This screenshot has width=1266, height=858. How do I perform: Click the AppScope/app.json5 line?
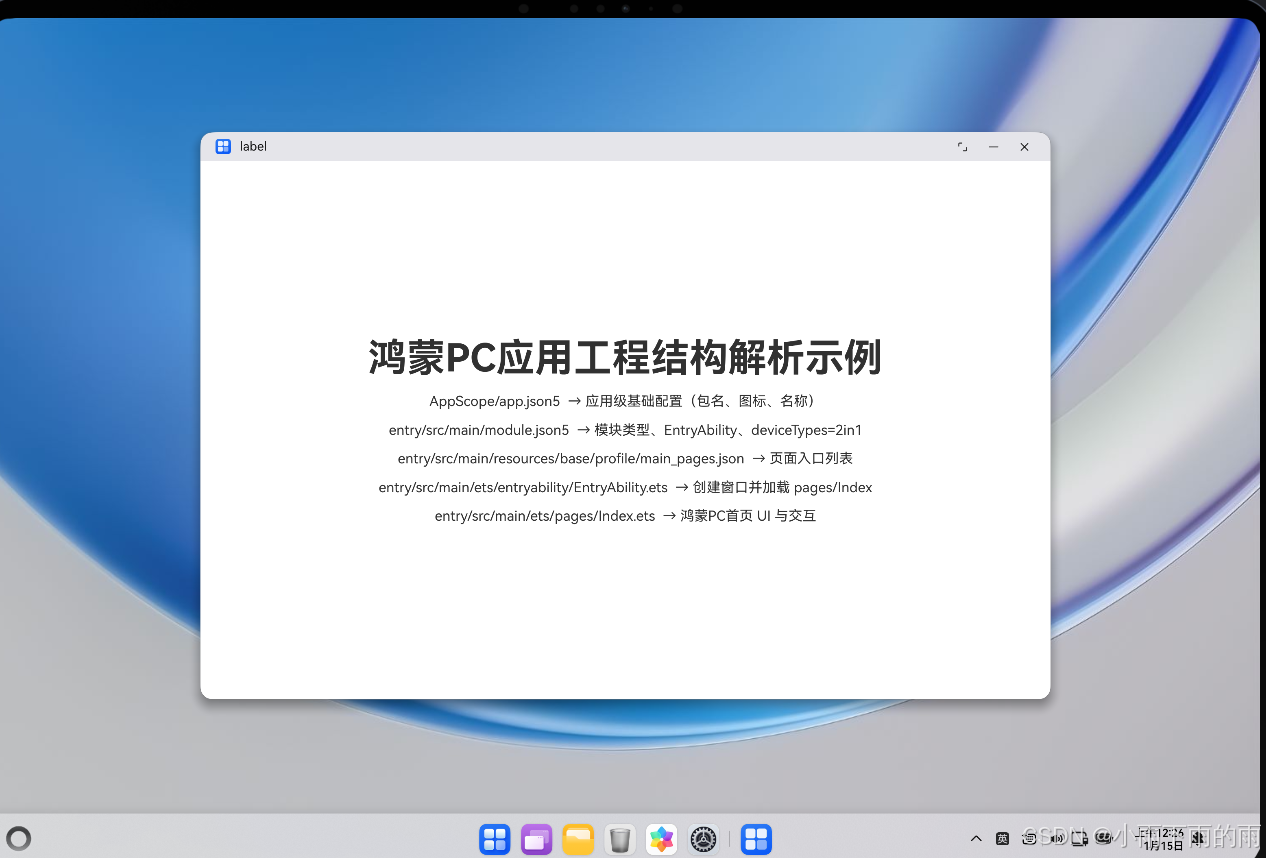pyautogui.click(x=625, y=401)
